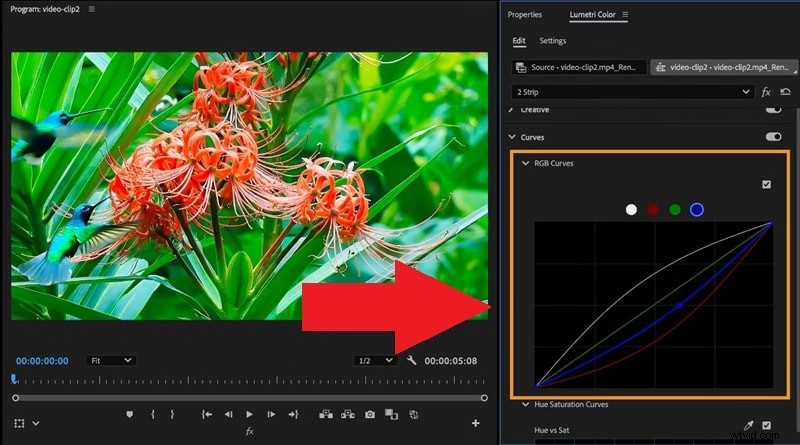Select the blue curve channel
The image size is (800, 445).
[697, 210]
